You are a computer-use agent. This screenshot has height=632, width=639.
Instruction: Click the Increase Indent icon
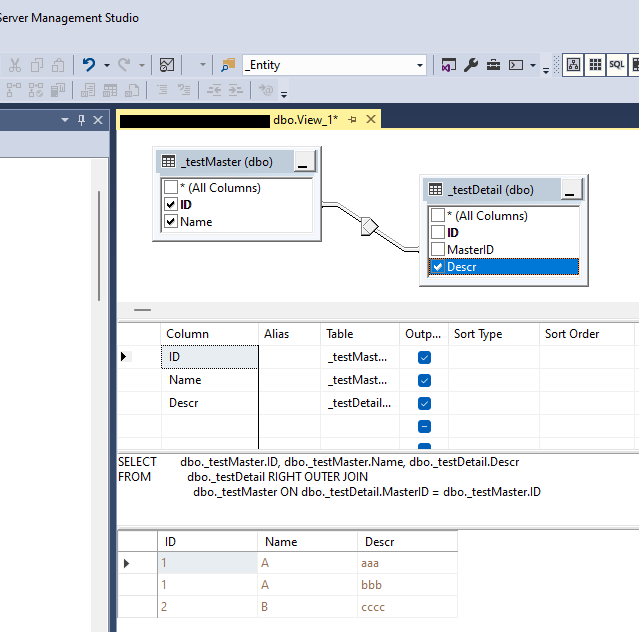[236, 90]
